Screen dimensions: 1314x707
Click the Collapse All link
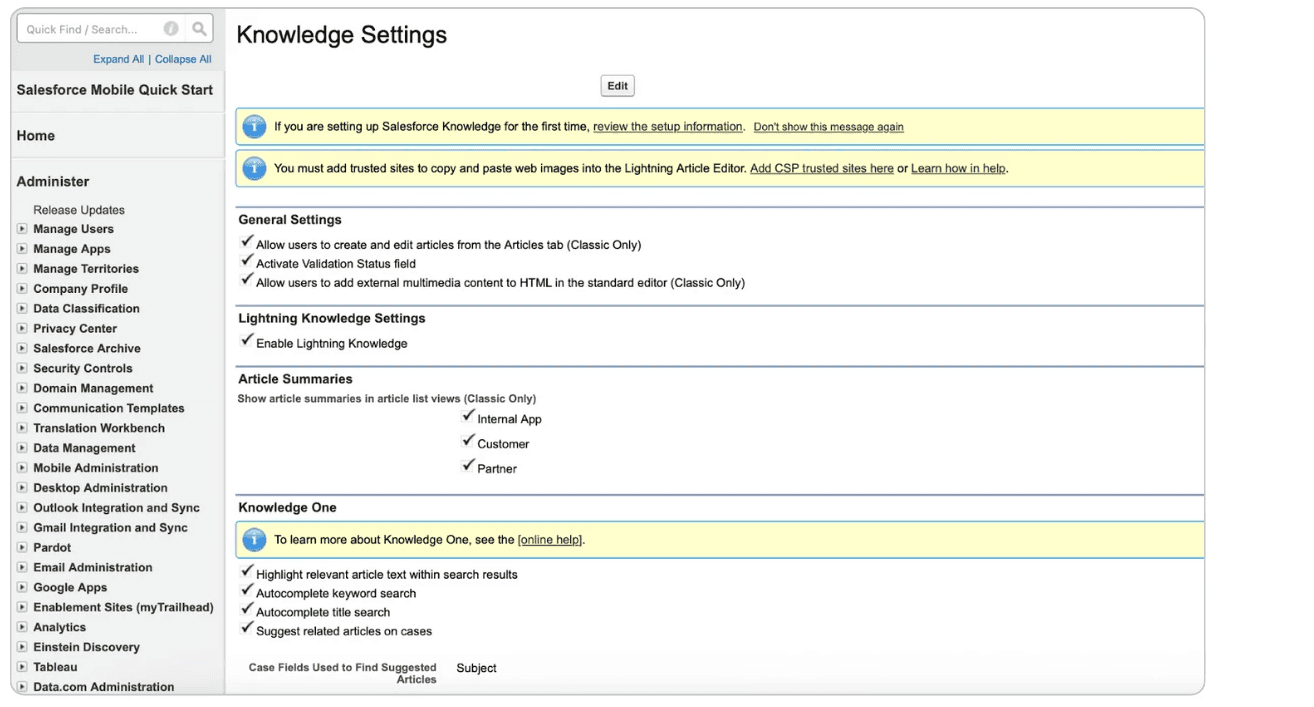pos(183,59)
